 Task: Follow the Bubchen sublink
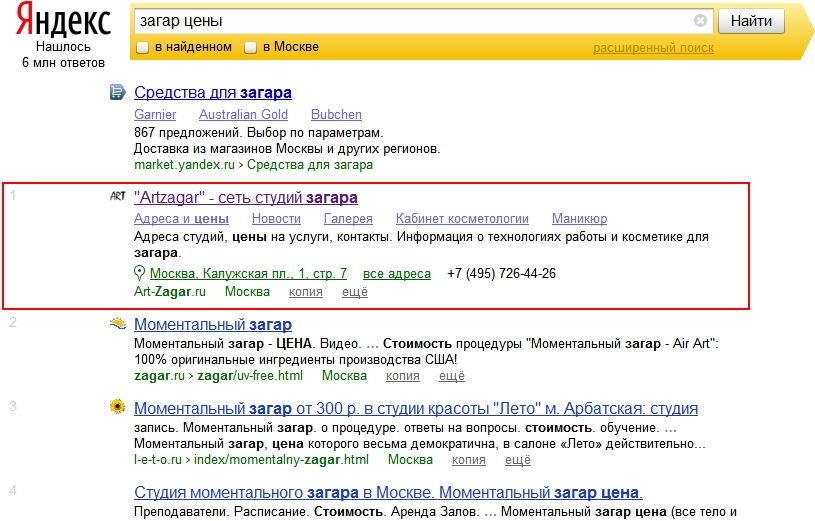pyautogui.click(x=336, y=114)
